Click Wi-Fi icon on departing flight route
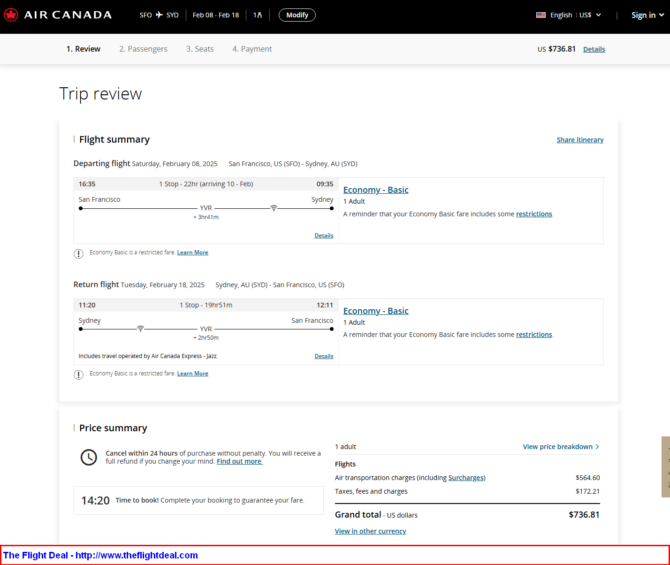The height and width of the screenshot is (565, 670). pyautogui.click(x=273, y=208)
